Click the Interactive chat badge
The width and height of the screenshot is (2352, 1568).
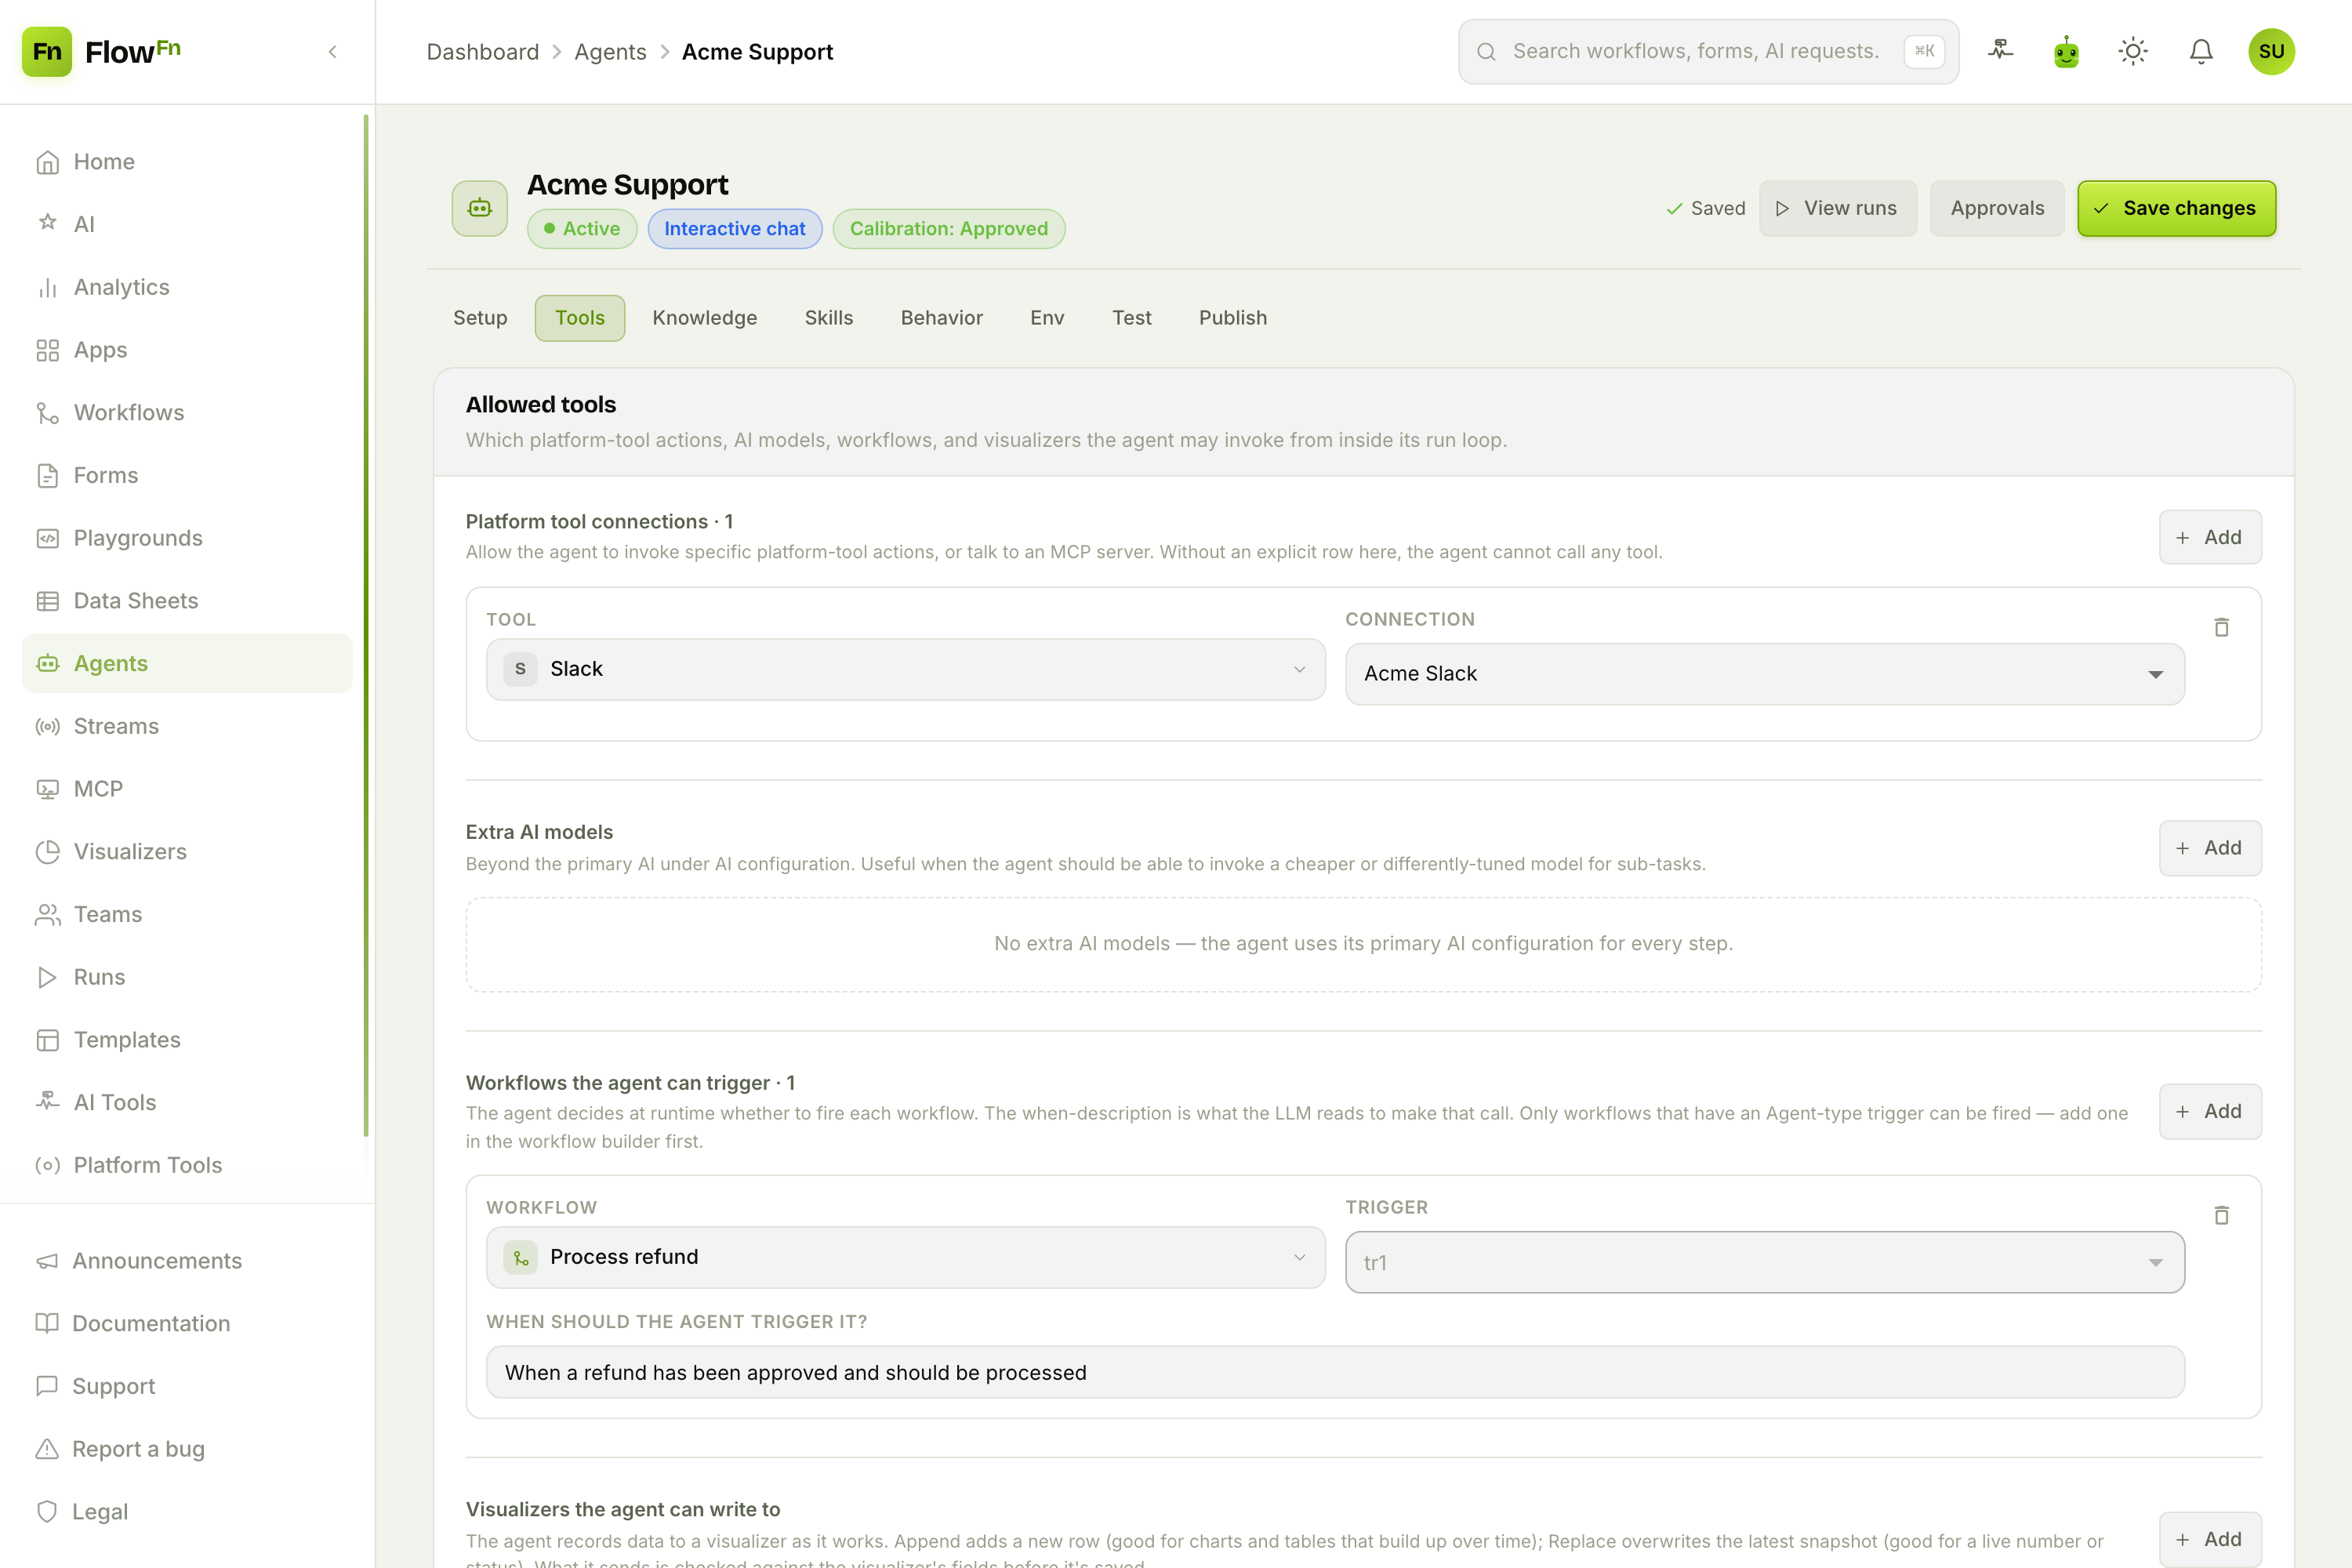pyautogui.click(x=735, y=229)
